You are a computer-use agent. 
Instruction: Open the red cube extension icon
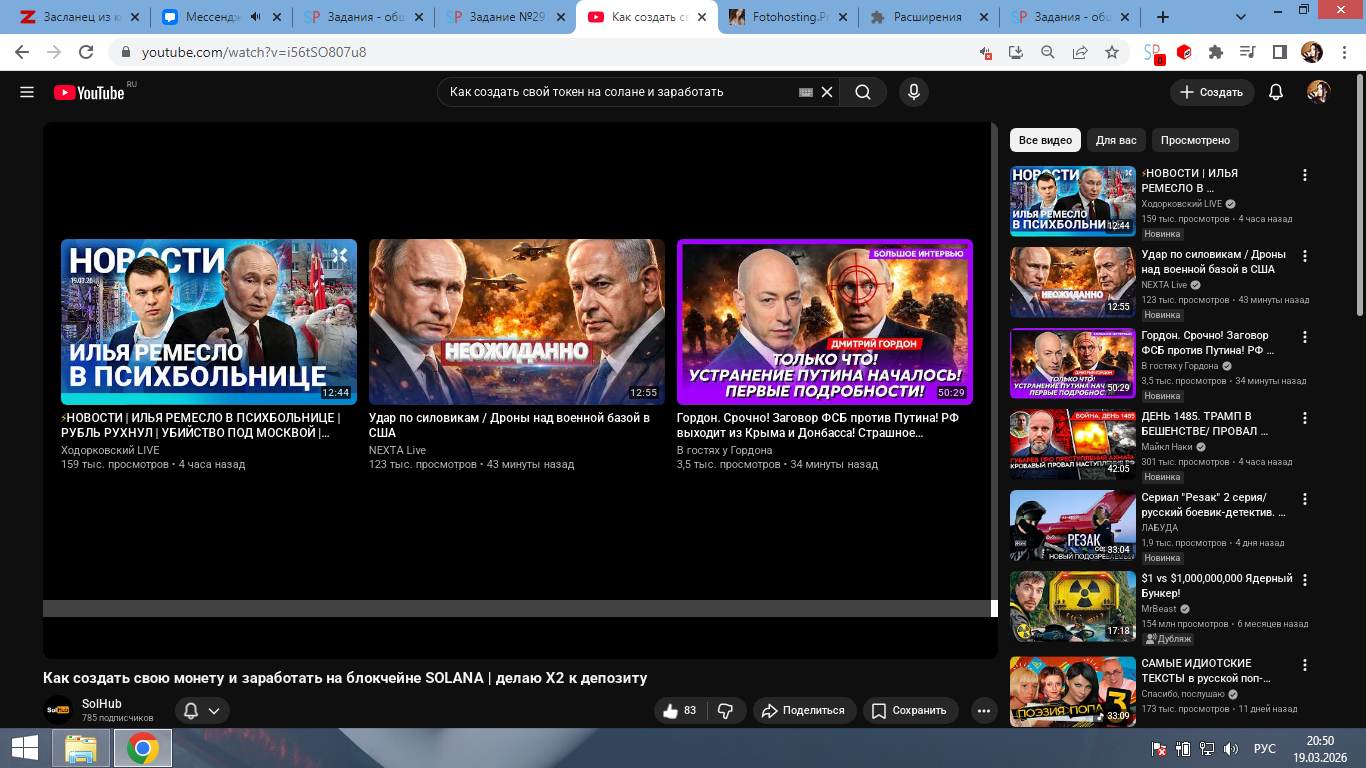click(1184, 52)
